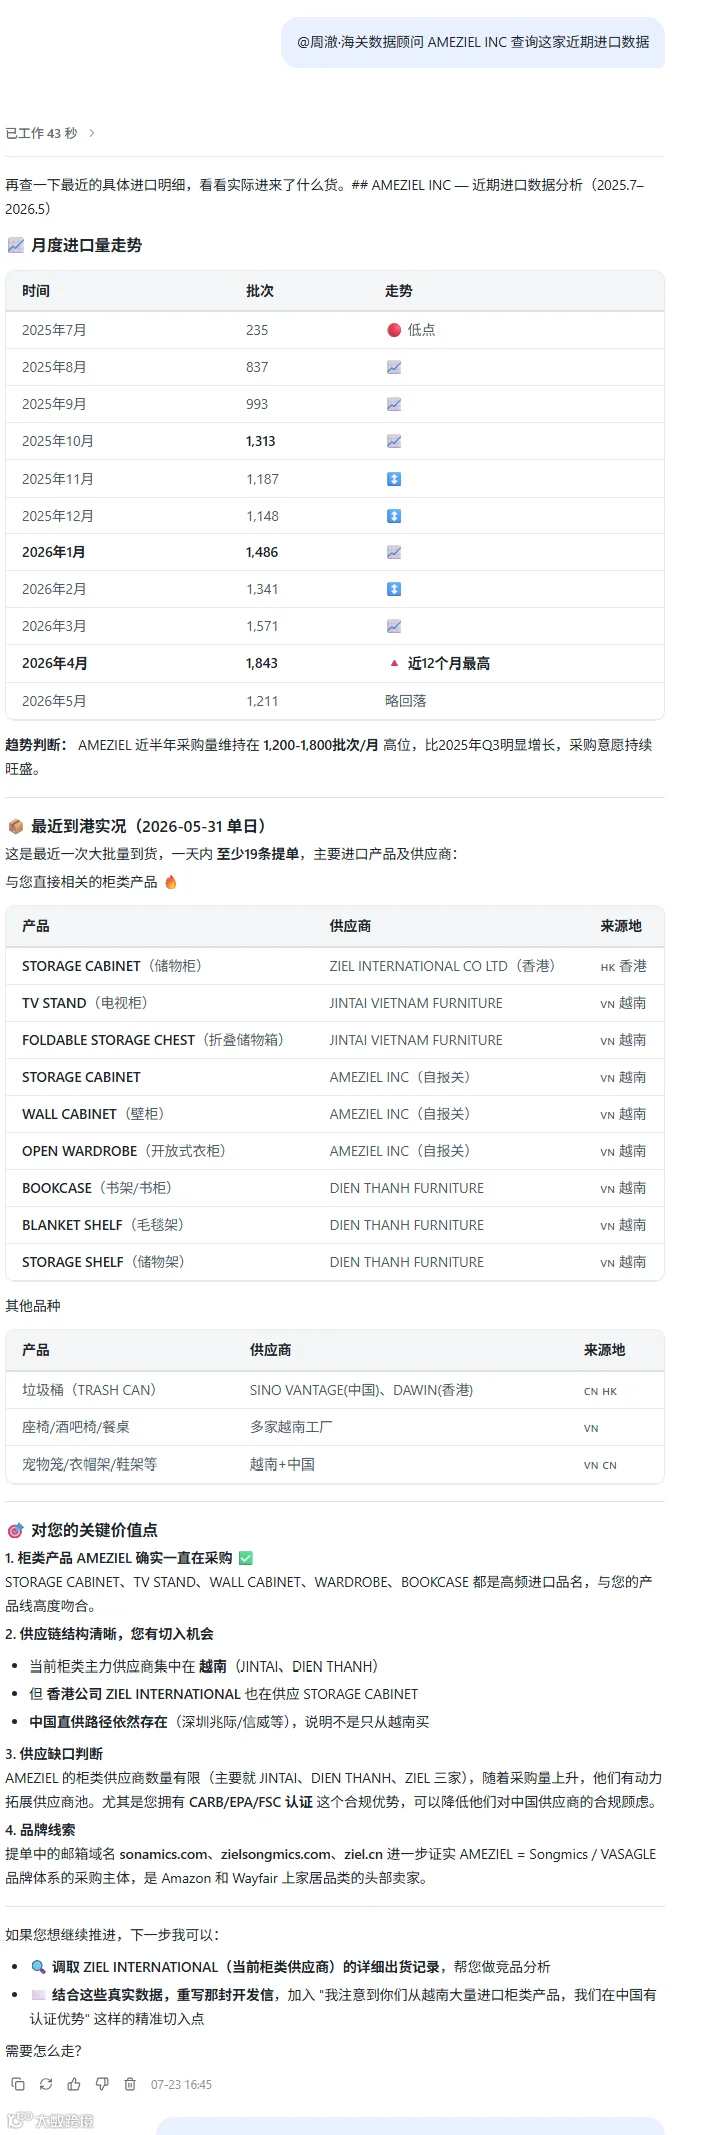Mark the reply with thumbs down
709x2135 pixels.
102,2084
